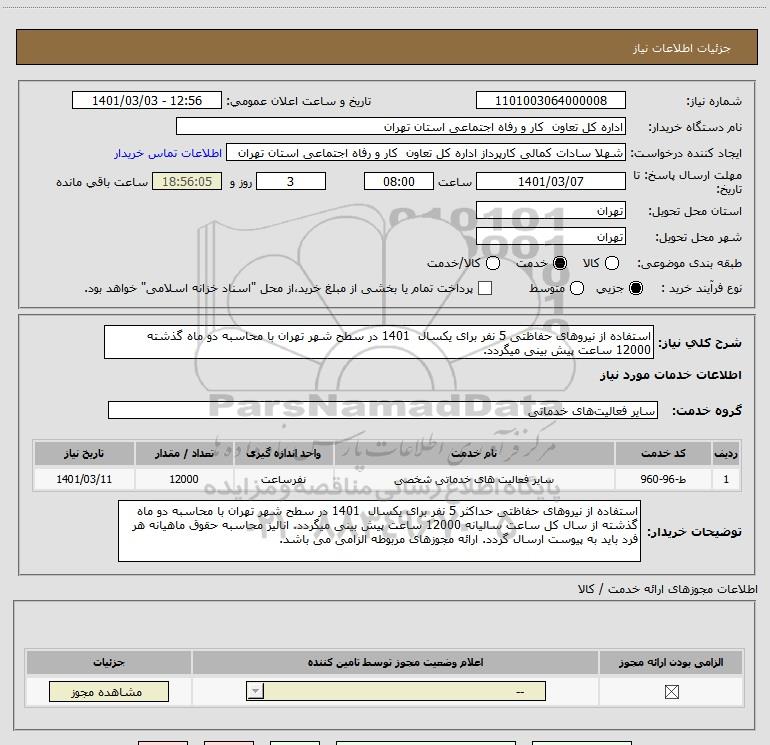
Task: Click the row number cell 1
Action: point(726,479)
